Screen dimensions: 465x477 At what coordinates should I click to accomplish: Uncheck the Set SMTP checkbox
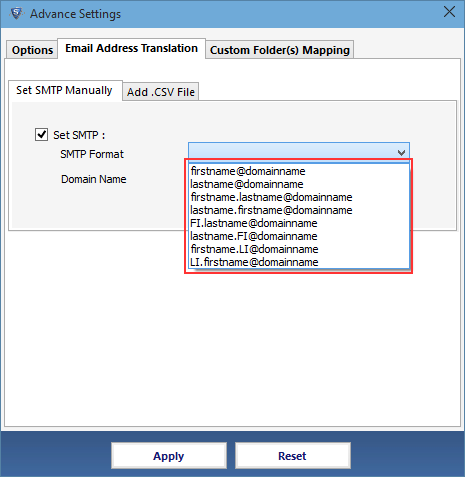point(41,135)
